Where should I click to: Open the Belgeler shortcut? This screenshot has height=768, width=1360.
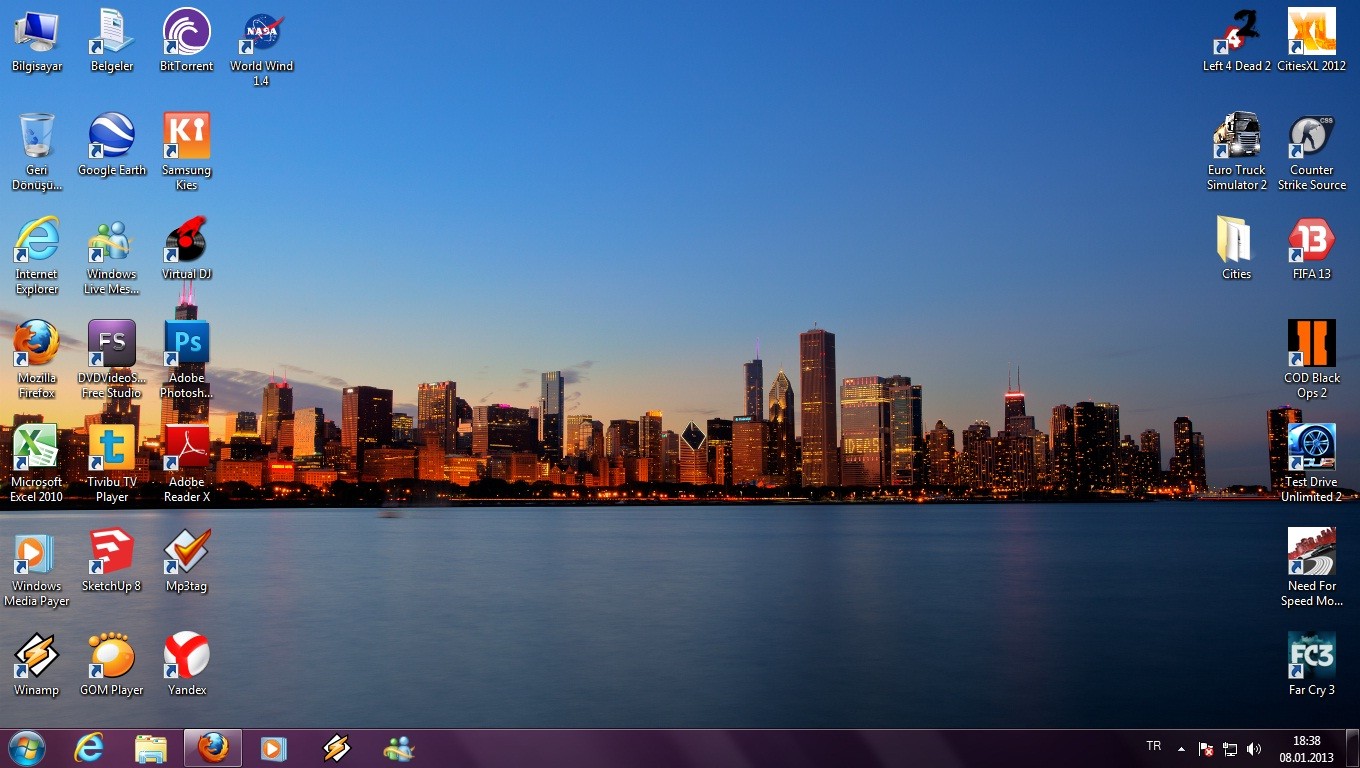tap(112, 41)
